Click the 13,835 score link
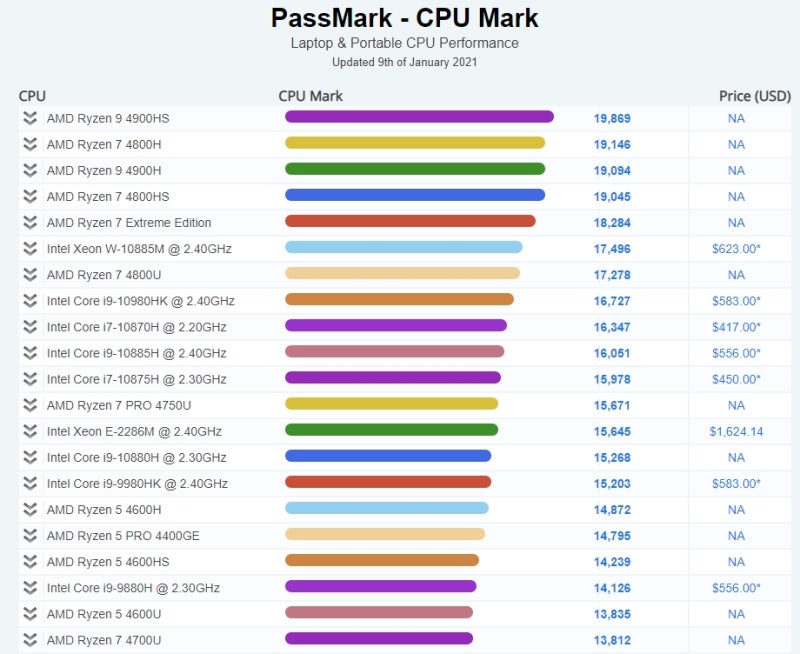The image size is (800, 654). pyautogui.click(x=612, y=614)
